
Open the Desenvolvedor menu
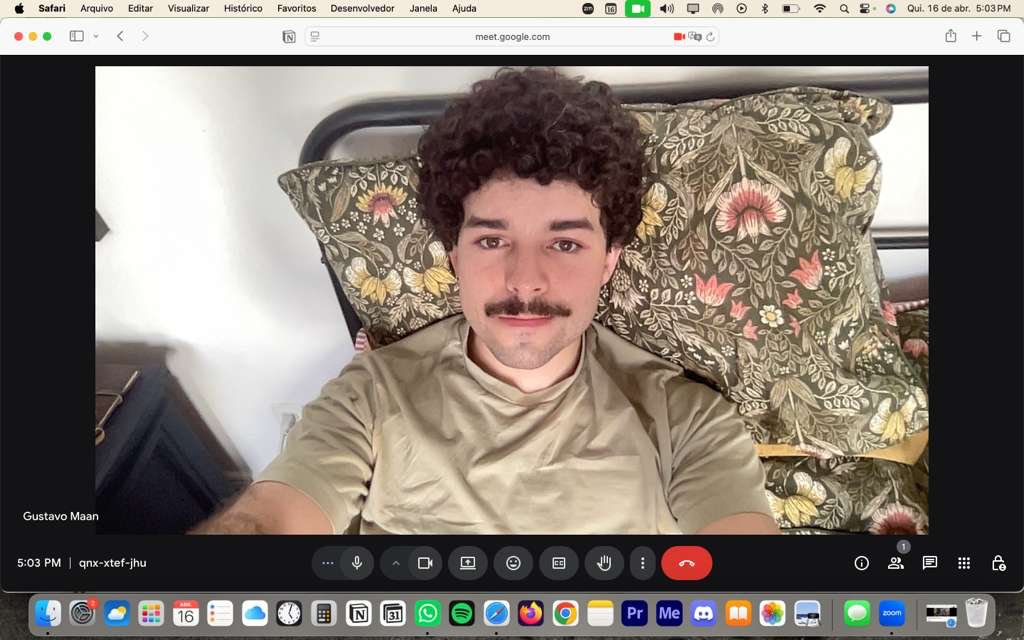point(362,8)
